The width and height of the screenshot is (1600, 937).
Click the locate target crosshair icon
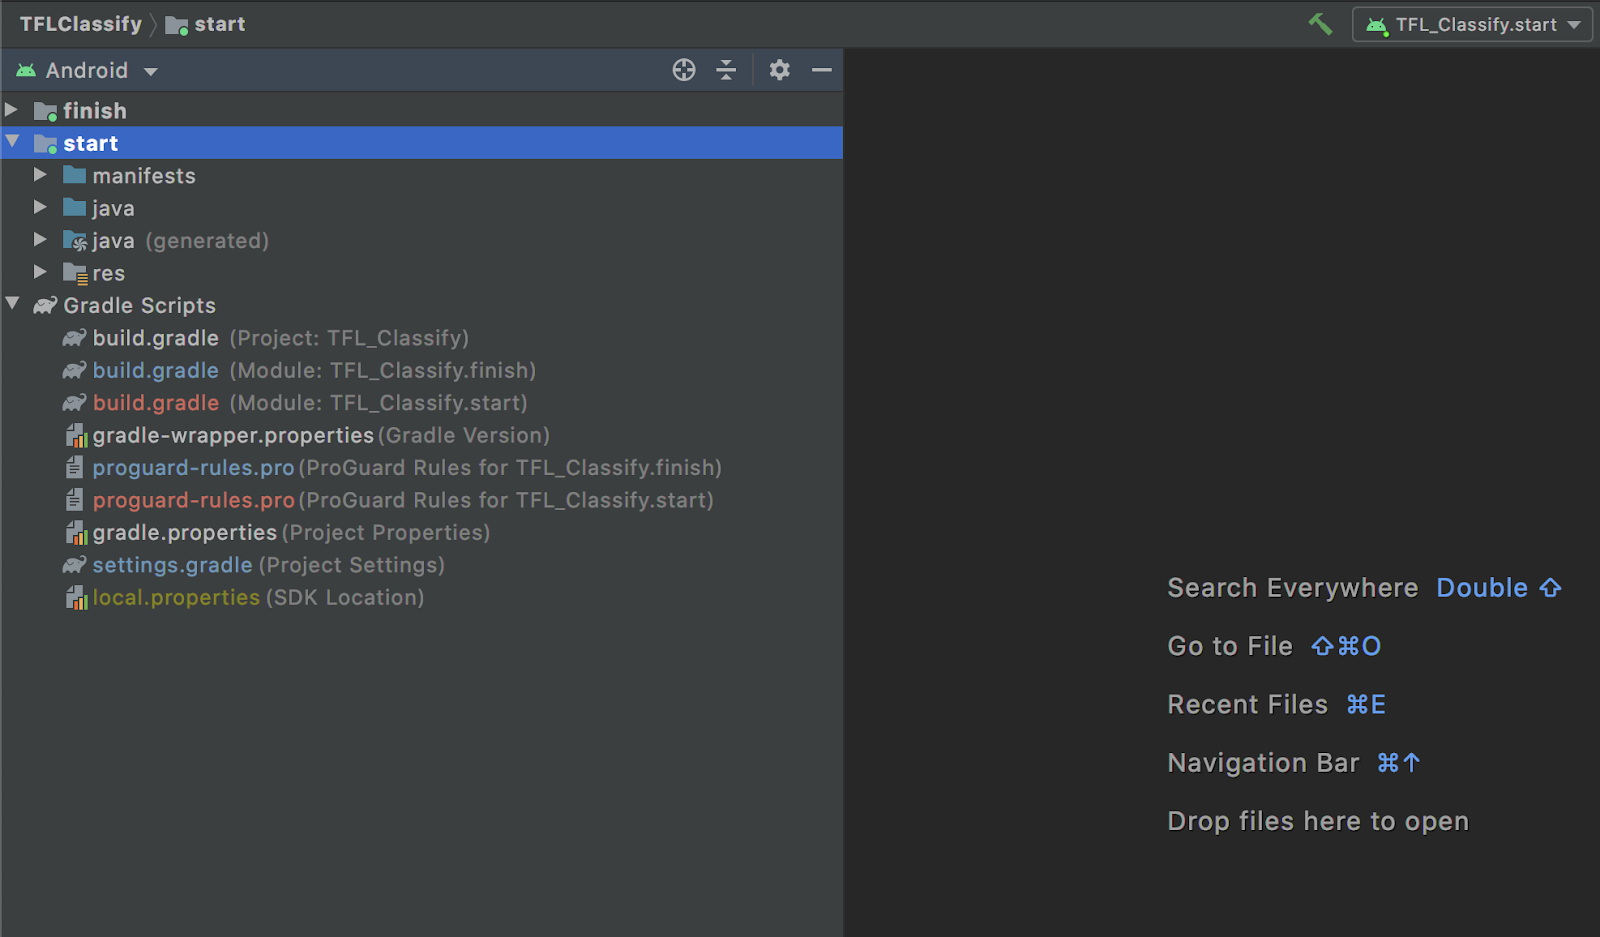[684, 70]
